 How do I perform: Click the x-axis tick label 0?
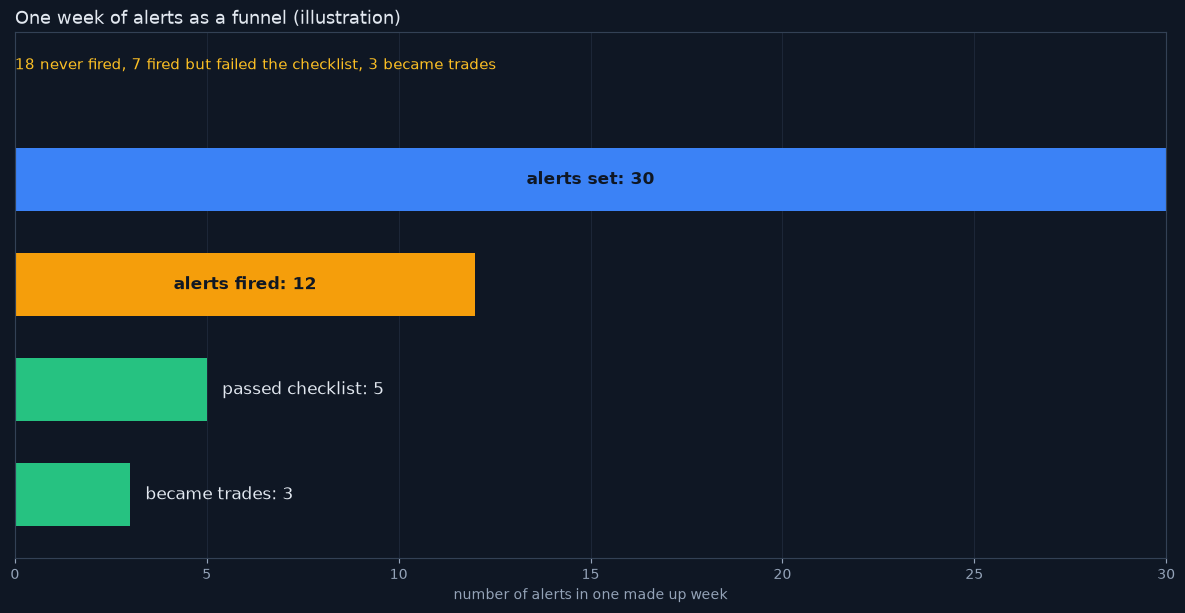click(x=15, y=574)
